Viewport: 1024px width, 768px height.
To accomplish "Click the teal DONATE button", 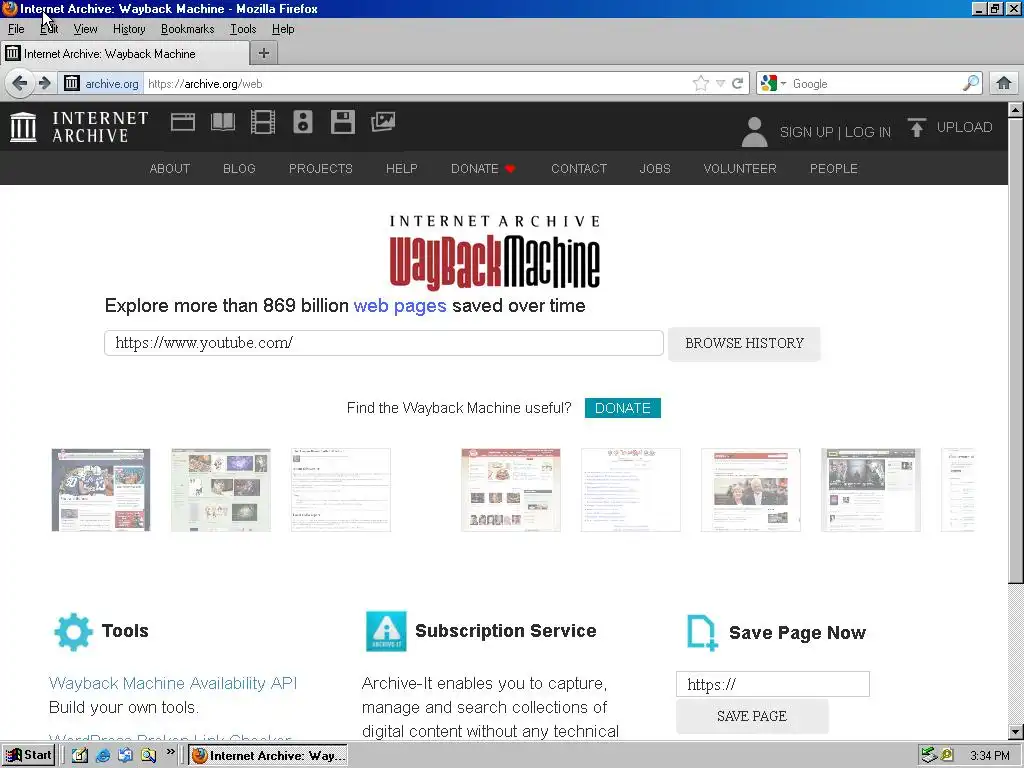I will 622,408.
